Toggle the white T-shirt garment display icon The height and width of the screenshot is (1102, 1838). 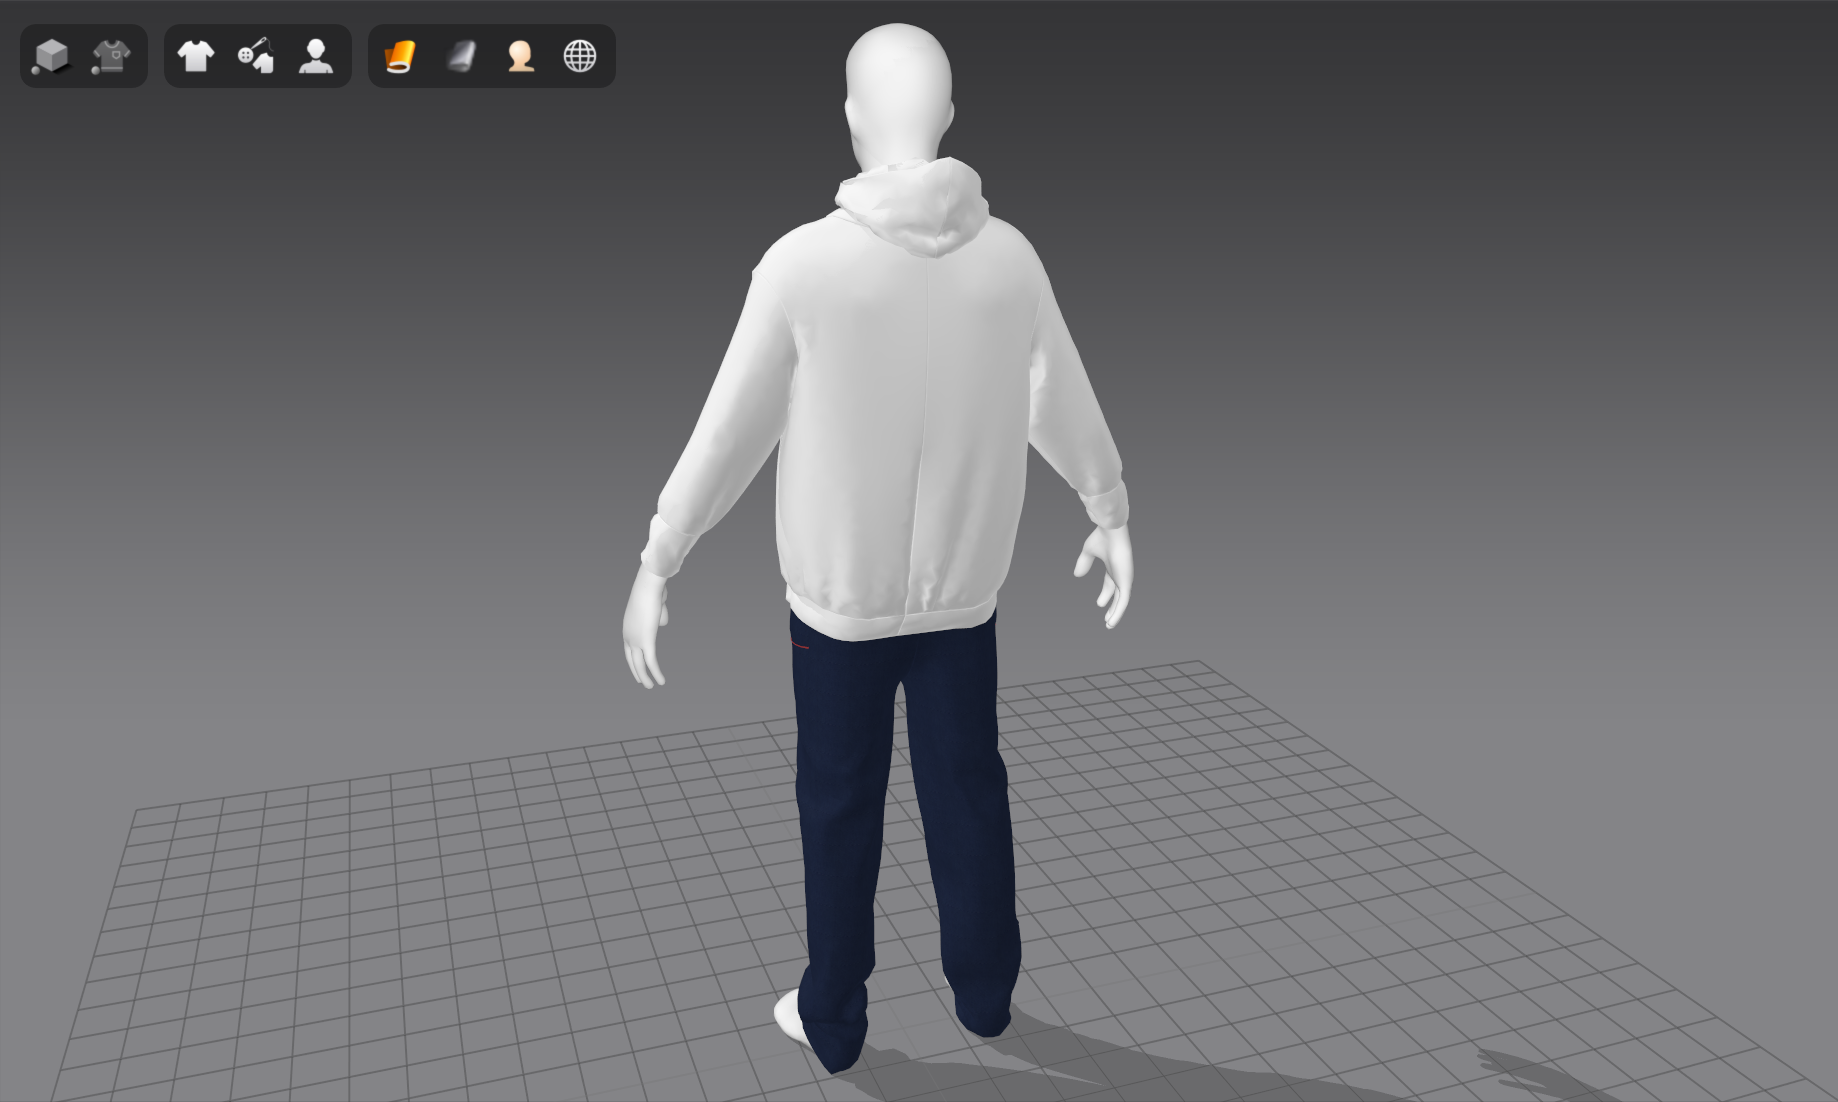click(196, 56)
